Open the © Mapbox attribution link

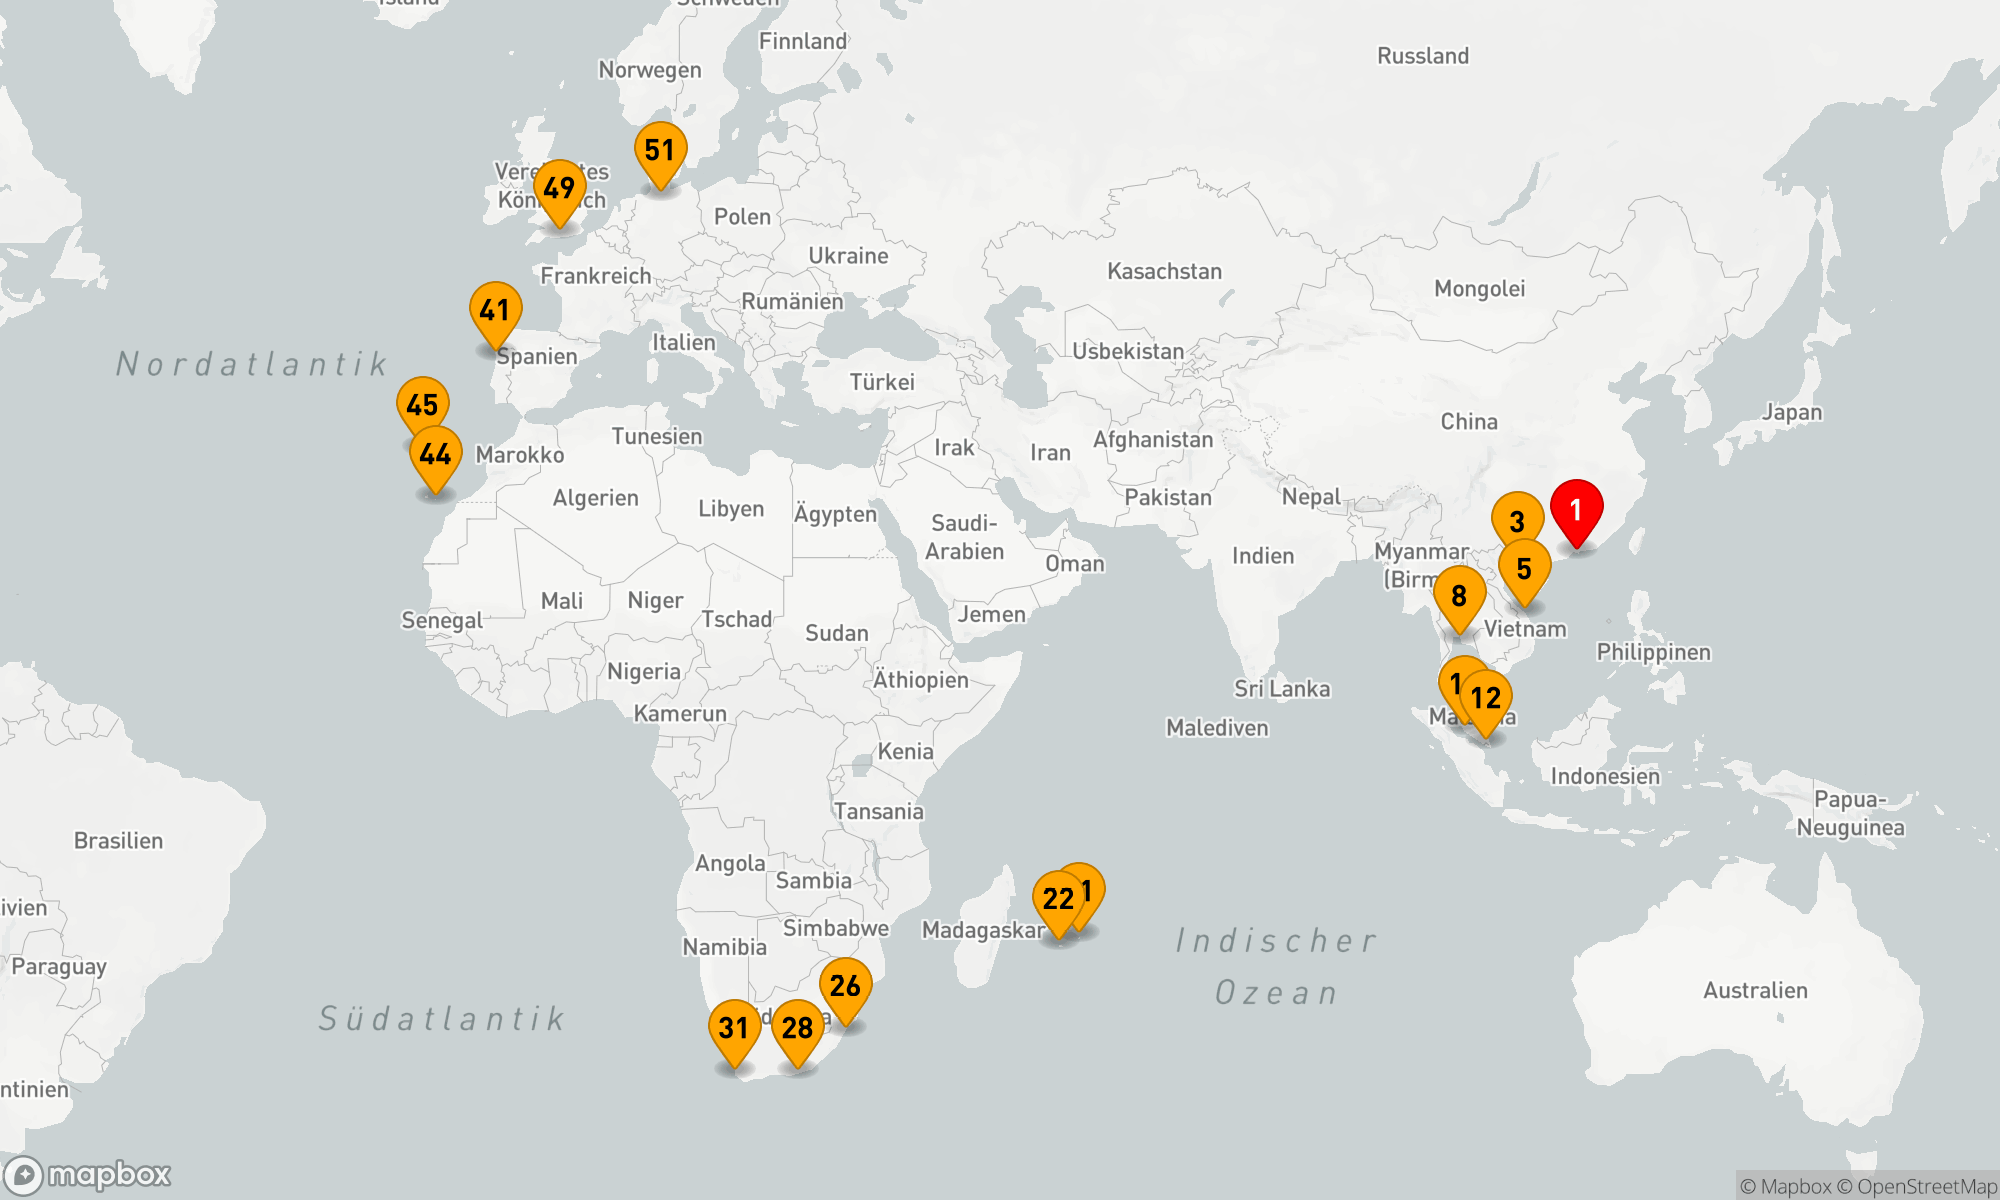[1786, 1187]
